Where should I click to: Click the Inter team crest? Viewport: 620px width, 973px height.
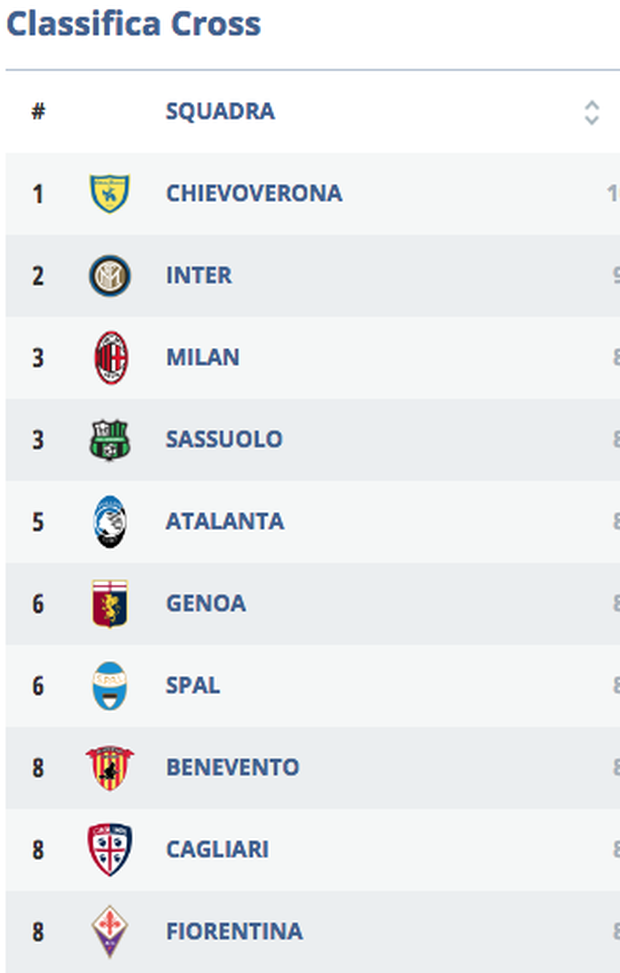pos(109,275)
